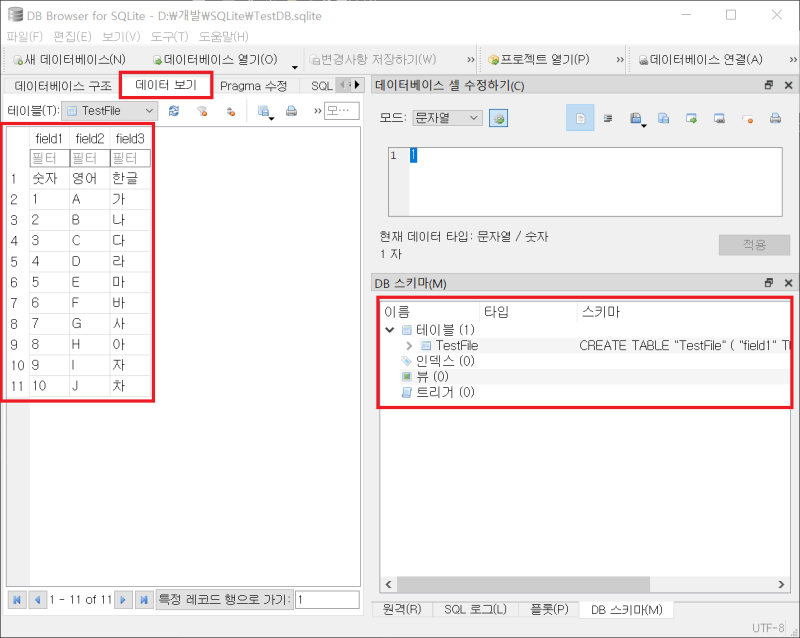Click the set as NULL icon
The height and width of the screenshot is (638, 800).
[747, 119]
